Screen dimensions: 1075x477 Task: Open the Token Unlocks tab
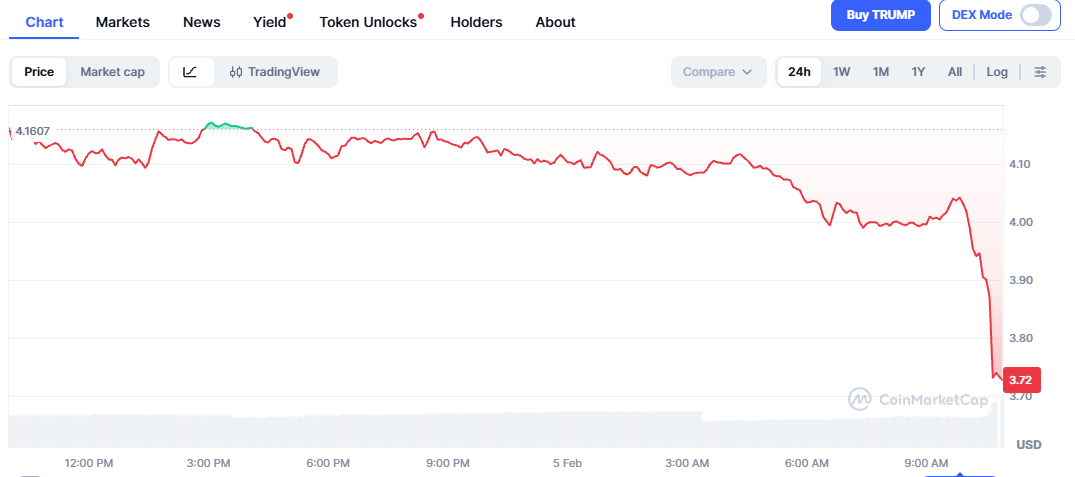click(368, 22)
